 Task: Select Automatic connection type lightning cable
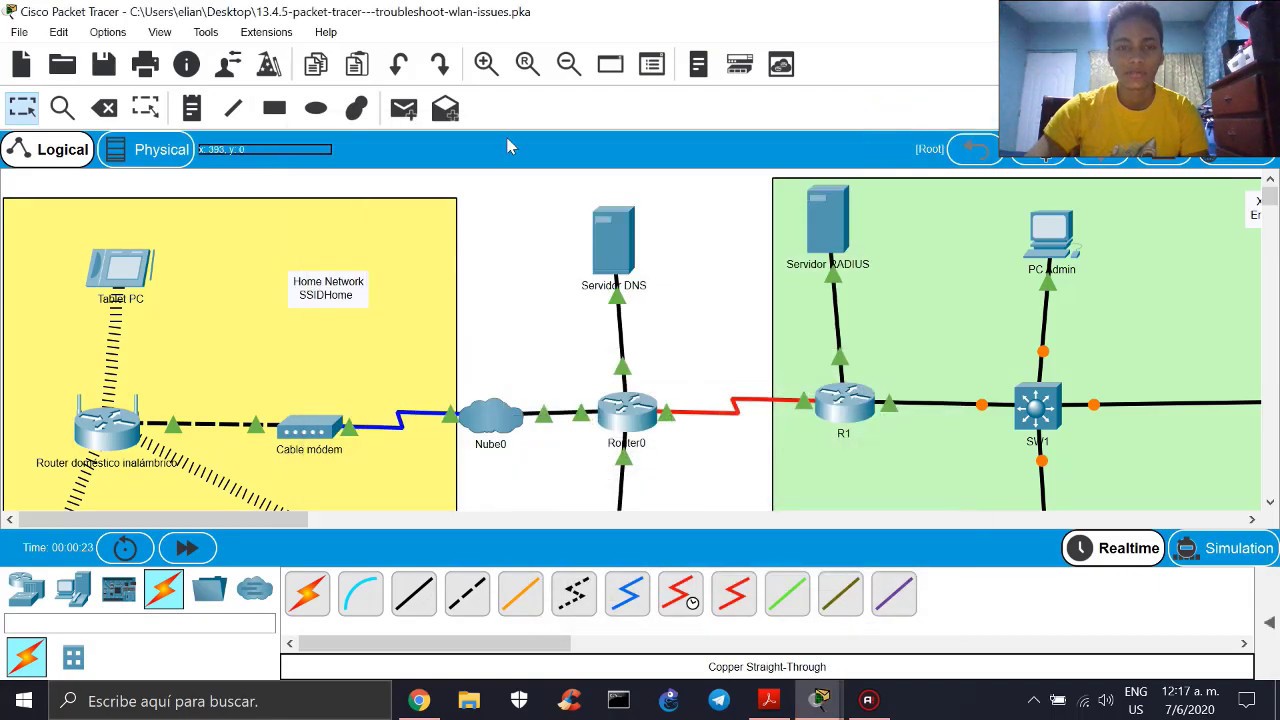point(308,593)
